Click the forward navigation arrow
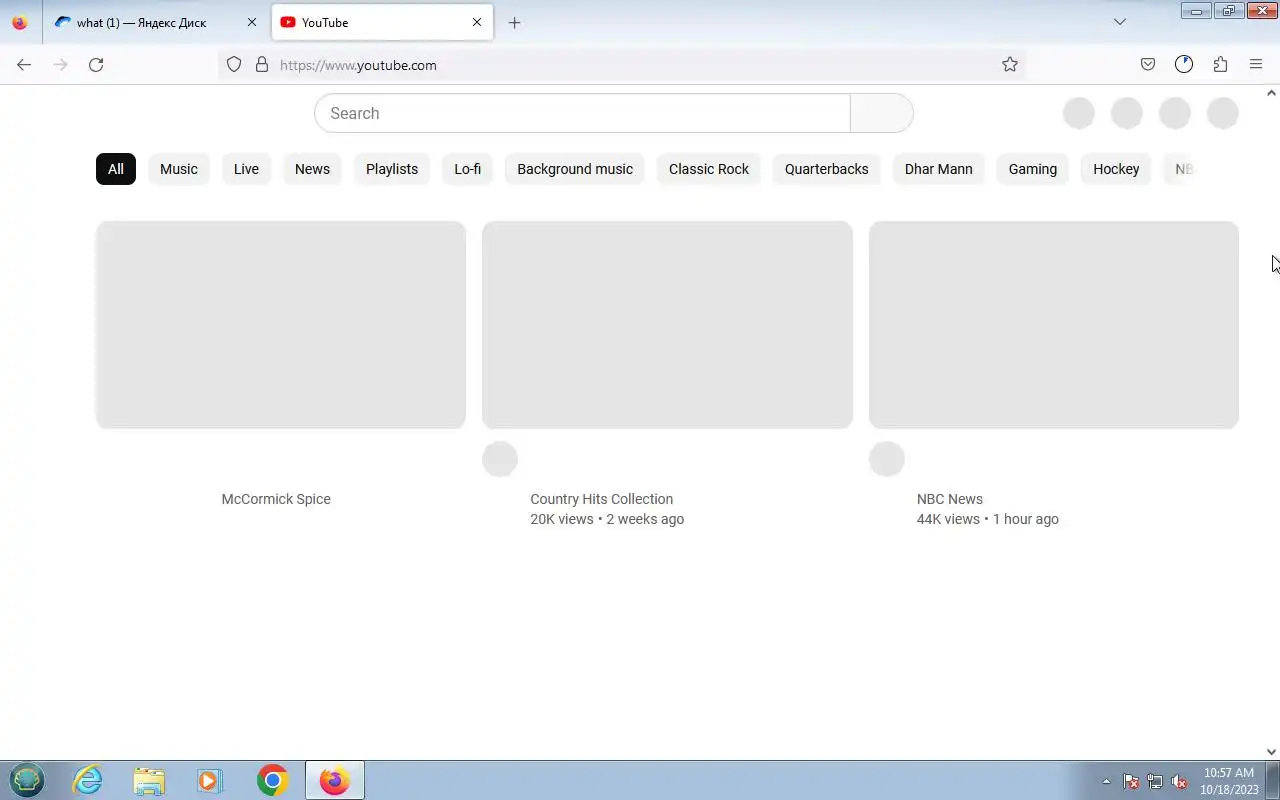 pyautogui.click(x=60, y=65)
